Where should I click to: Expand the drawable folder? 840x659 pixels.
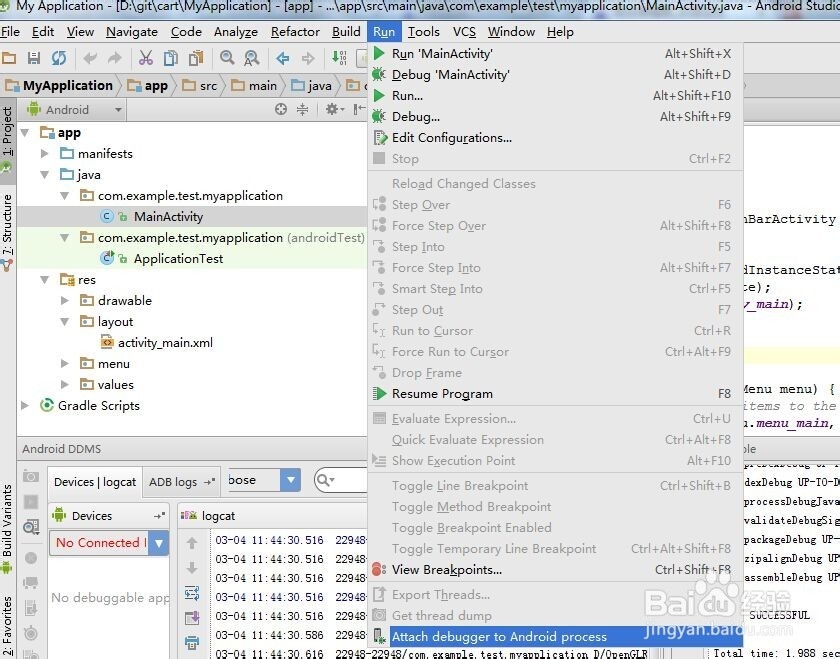65,301
